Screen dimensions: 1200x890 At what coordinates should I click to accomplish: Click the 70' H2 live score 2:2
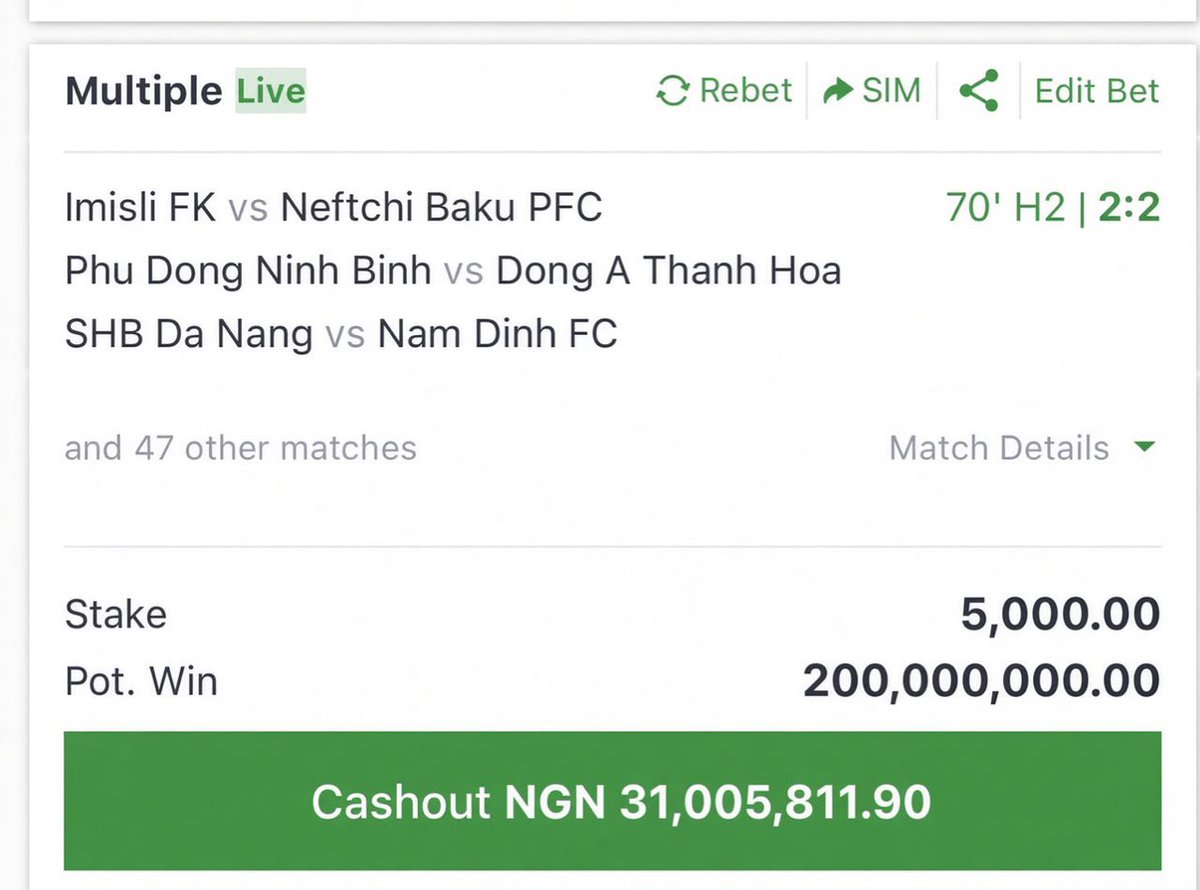click(x=1052, y=208)
